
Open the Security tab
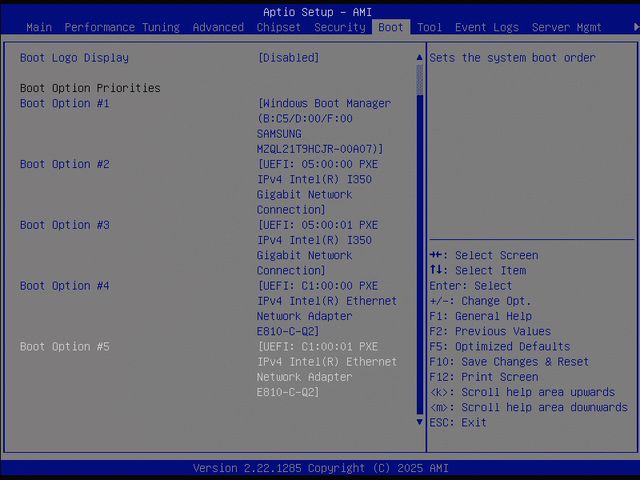click(340, 27)
